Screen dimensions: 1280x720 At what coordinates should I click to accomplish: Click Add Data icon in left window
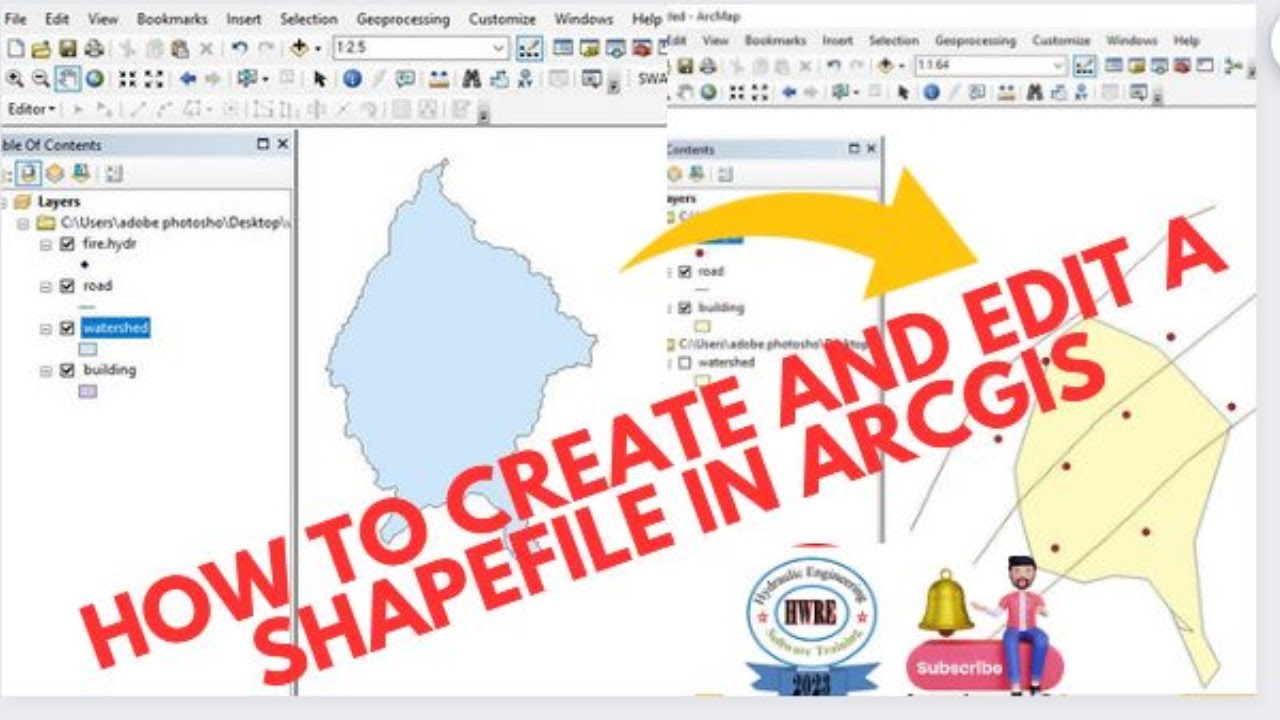(x=299, y=48)
